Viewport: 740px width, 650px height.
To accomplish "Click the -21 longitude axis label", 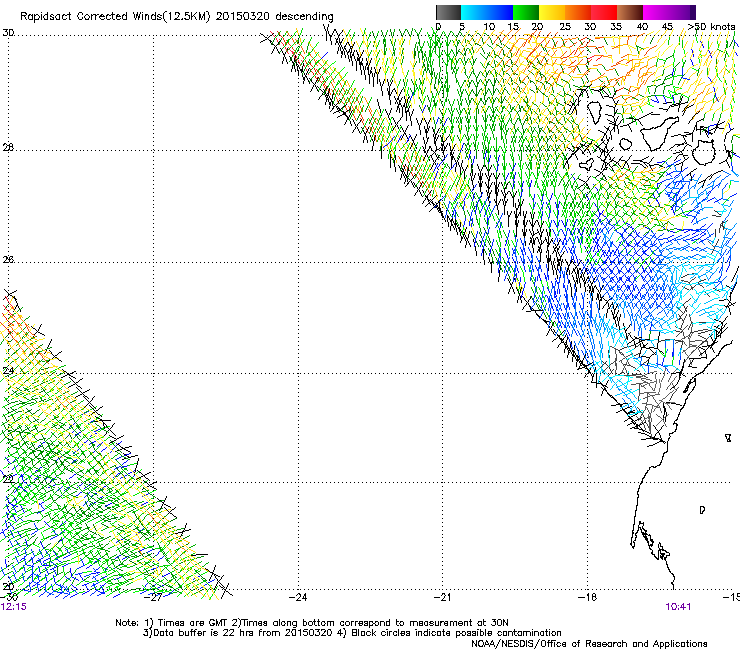I will click(443, 597).
